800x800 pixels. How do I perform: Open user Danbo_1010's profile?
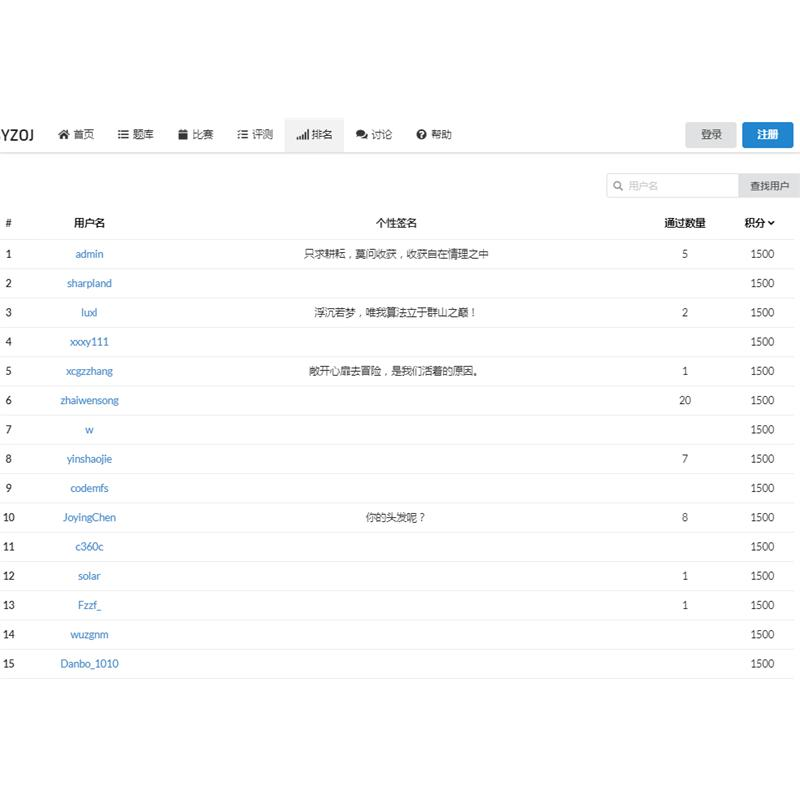(x=89, y=664)
